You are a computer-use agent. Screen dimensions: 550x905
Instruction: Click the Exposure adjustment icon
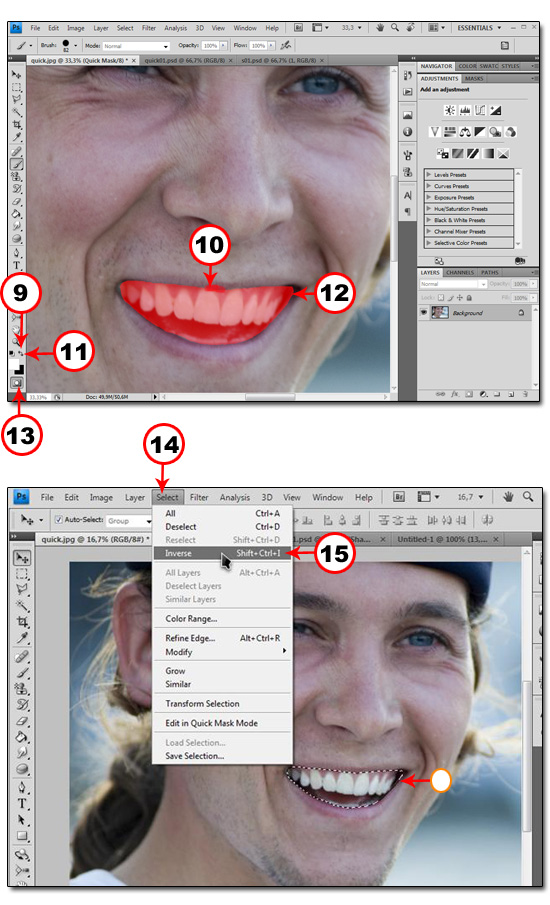click(495, 110)
